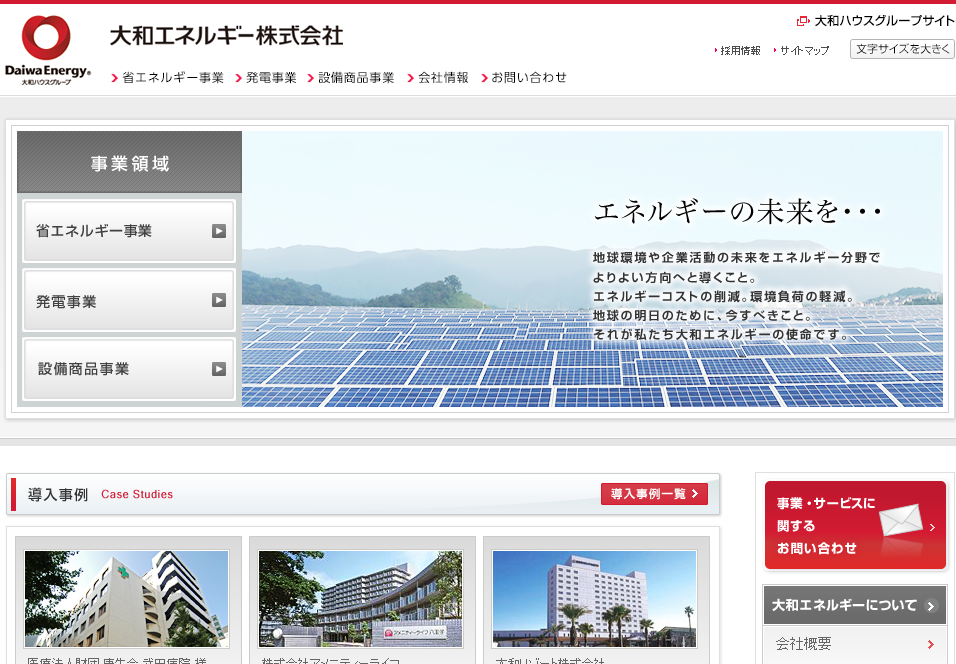956x664 pixels.
Task: Click envelope icon on inquiry banner
Action: 901,520
